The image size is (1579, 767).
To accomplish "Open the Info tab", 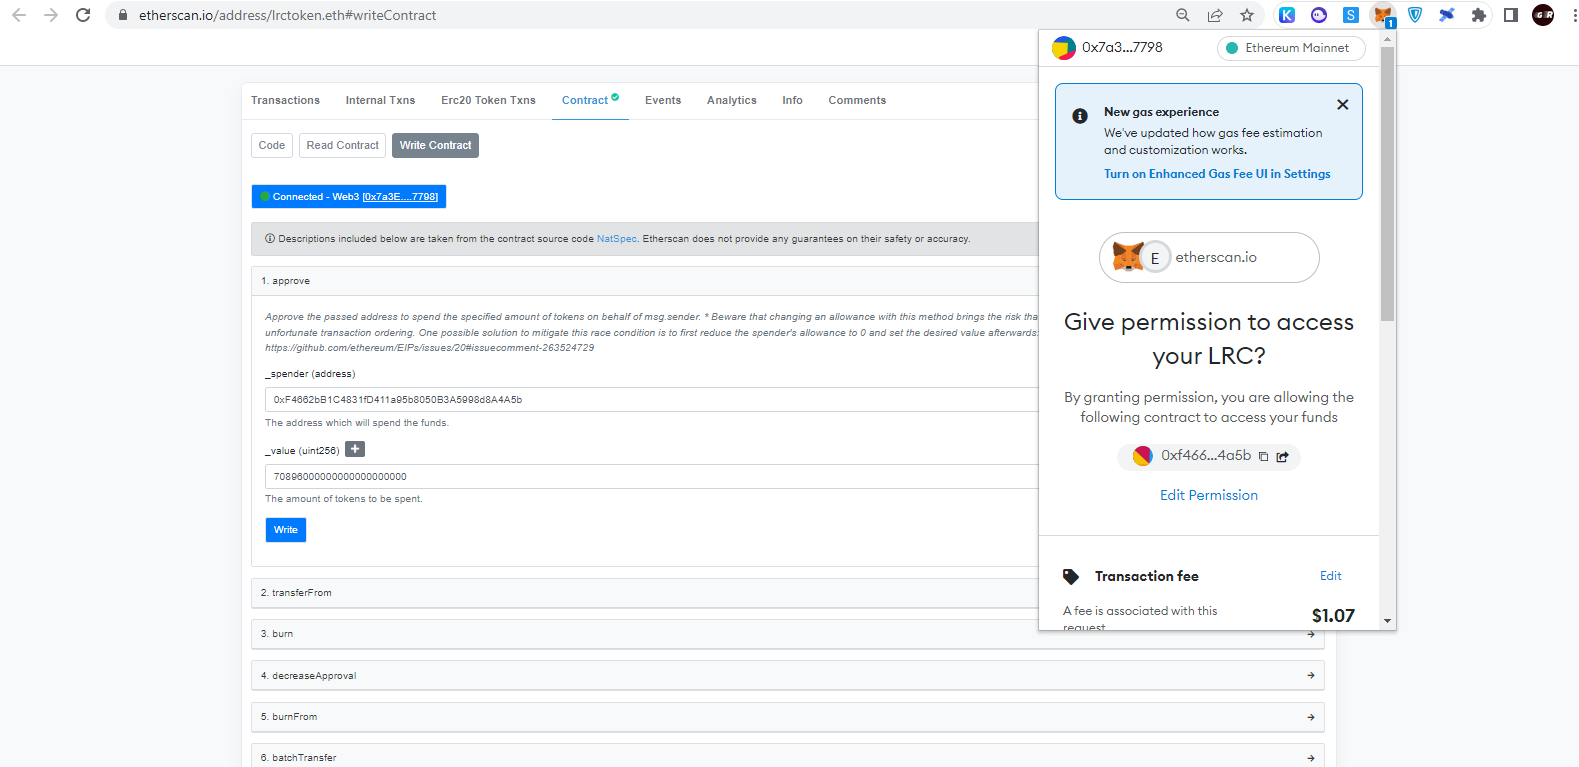I will pyautogui.click(x=792, y=100).
